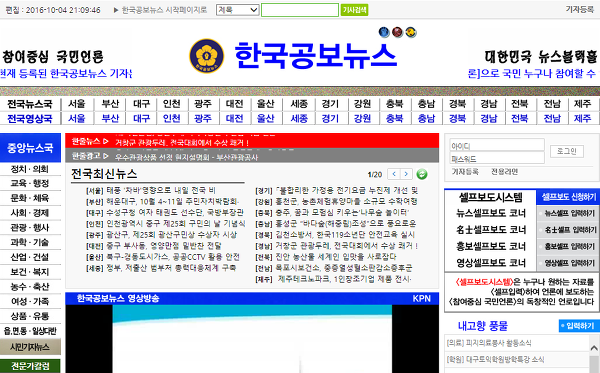The height and width of the screenshot is (373, 600).
Task: Open 정치·의회 category in sidebar
Action: tap(30, 169)
